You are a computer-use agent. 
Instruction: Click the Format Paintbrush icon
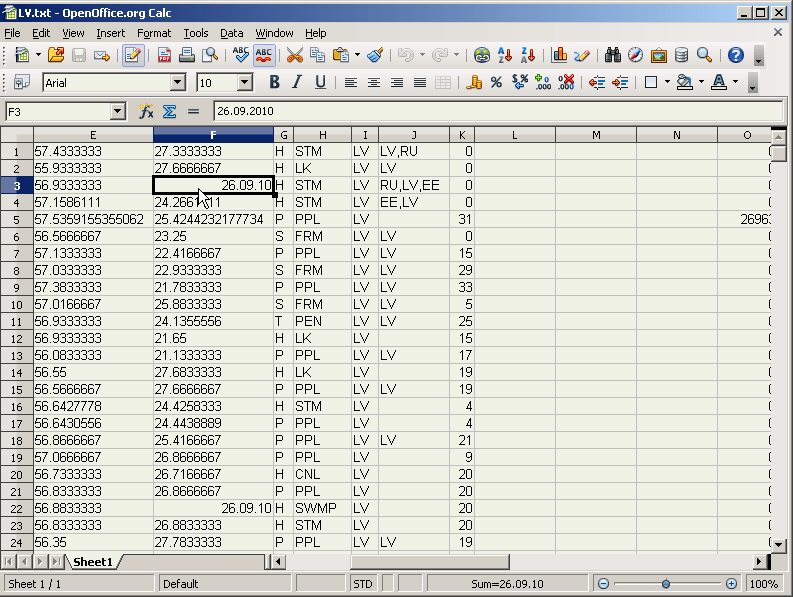(x=375, y=55)
